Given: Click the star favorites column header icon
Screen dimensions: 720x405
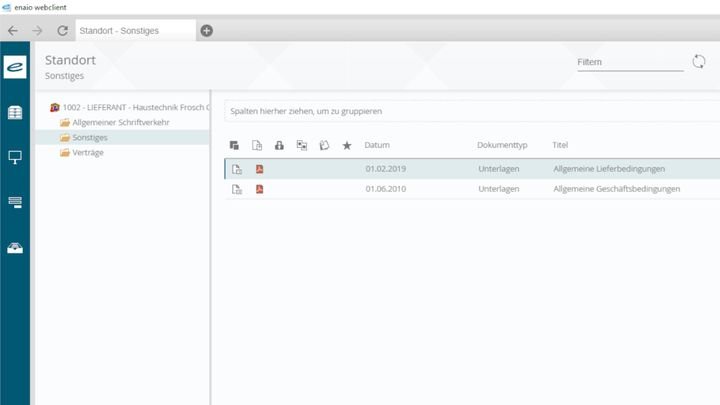Looking at the screenshot, I should 347,145.
